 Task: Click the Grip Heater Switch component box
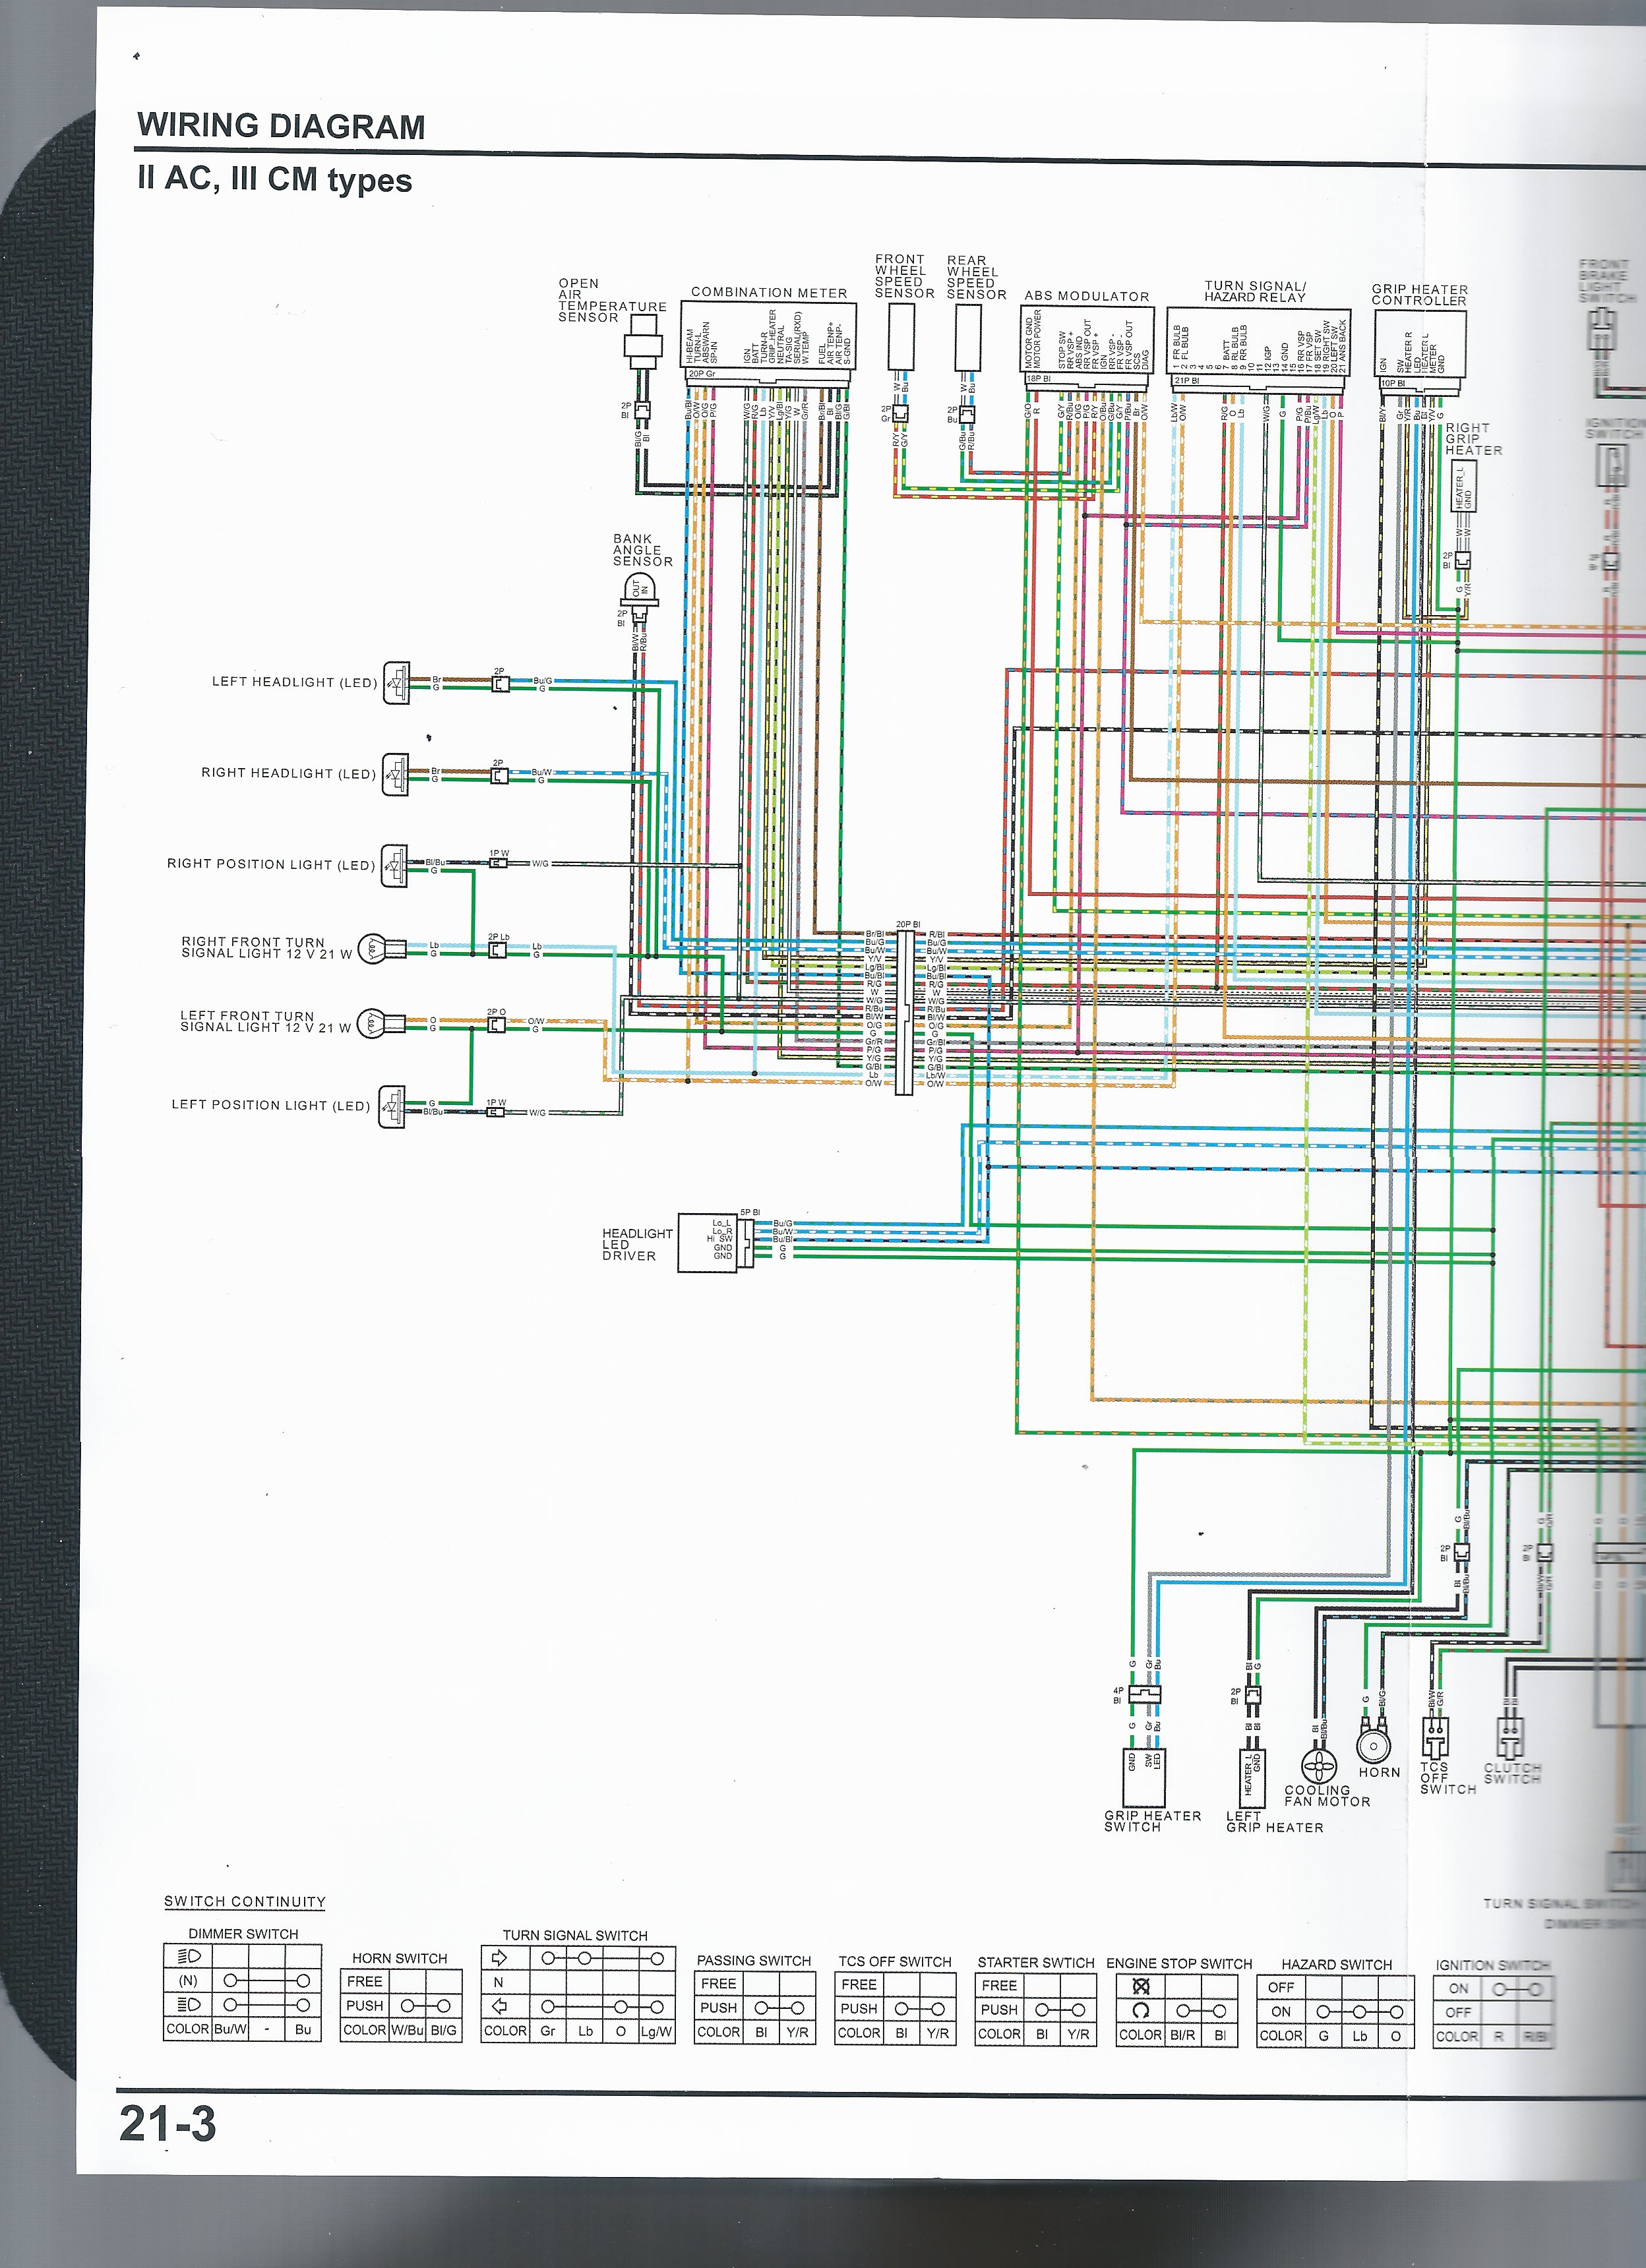(x=1146, y=1778)
